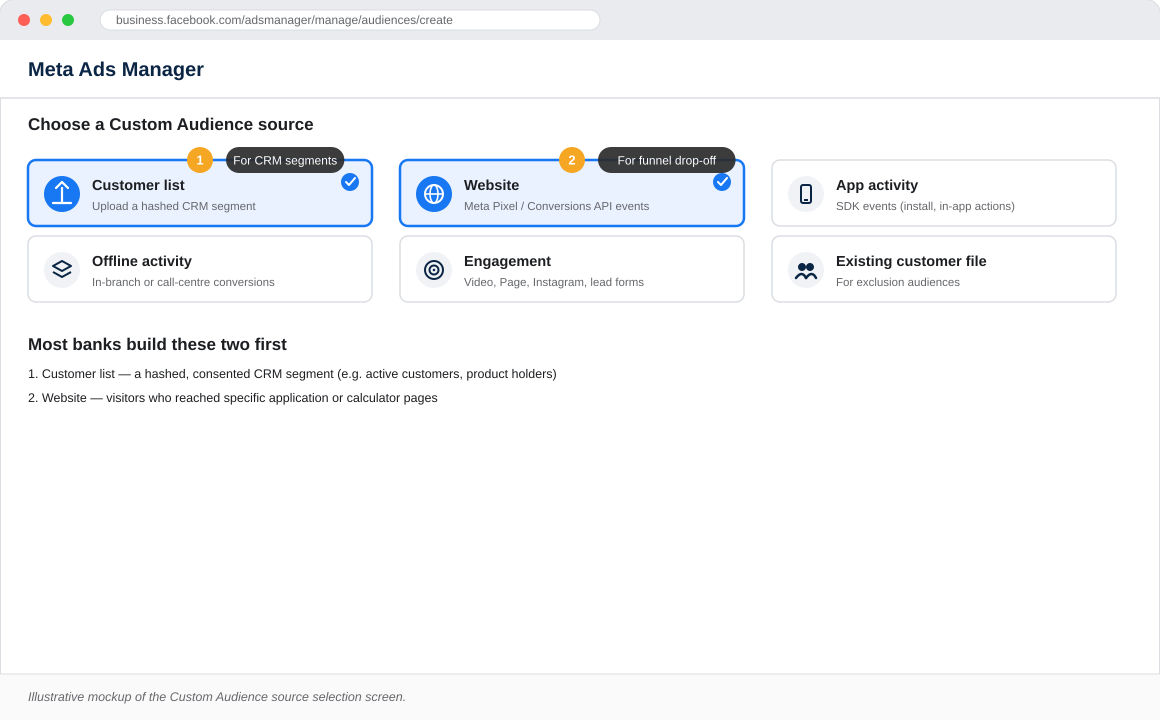Click 'Most banks build these two first' heading

pyautogui.click(x=158, y=344)
